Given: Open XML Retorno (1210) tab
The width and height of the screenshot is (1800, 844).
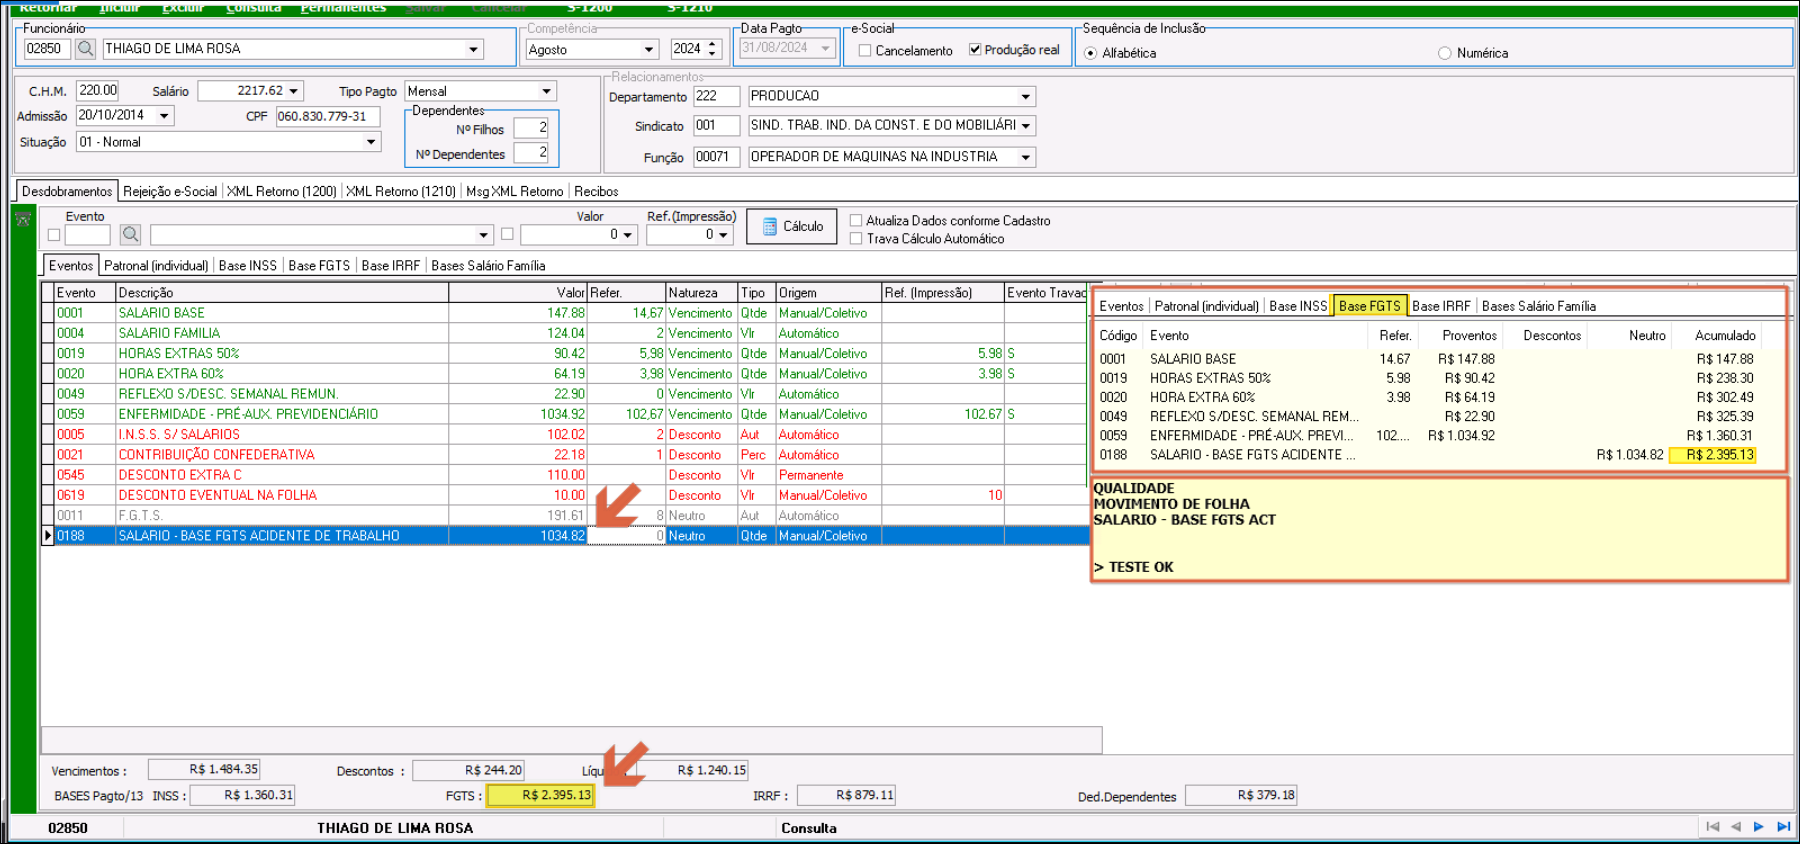Looking at the screenshot, I should pos(401,191).
